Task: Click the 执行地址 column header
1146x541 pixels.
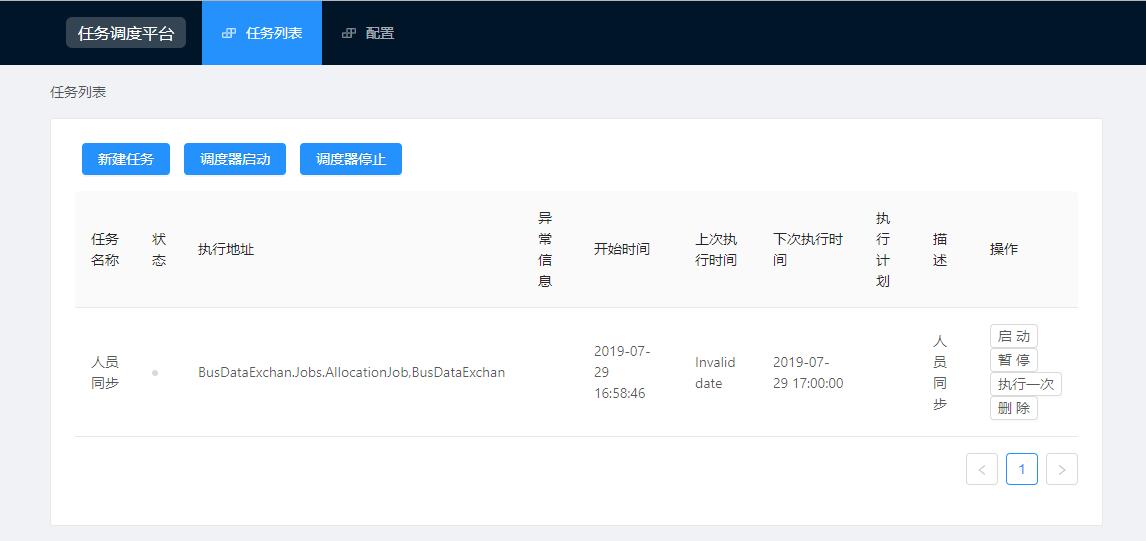Action: tap(226, 249)
